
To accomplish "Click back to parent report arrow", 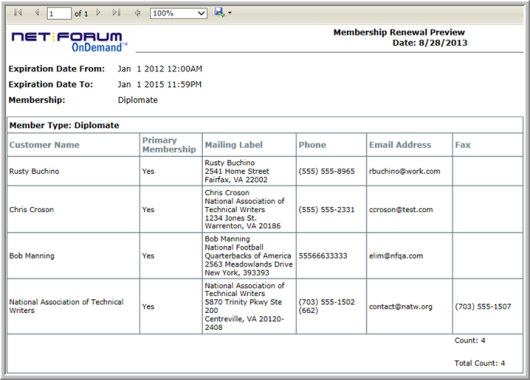I will [x=137, y=13].
